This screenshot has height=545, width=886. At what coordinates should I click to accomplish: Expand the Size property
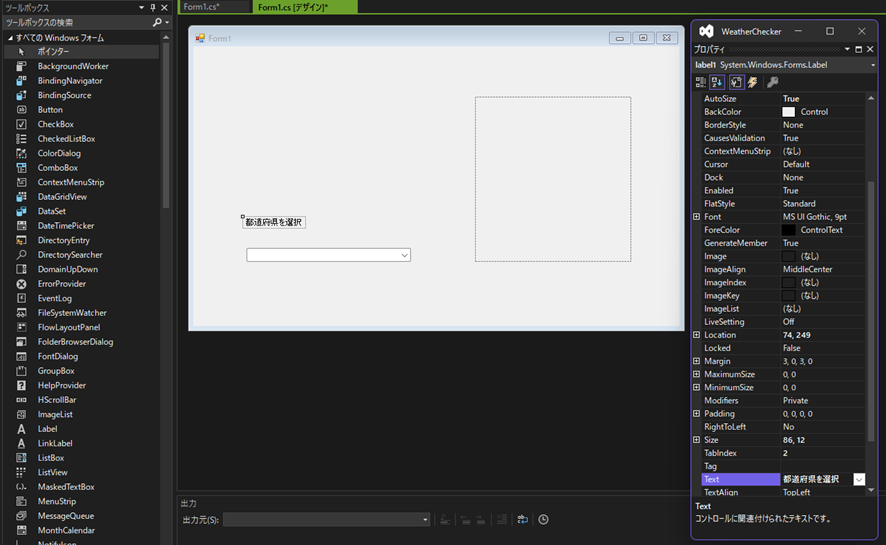(696, 440)
